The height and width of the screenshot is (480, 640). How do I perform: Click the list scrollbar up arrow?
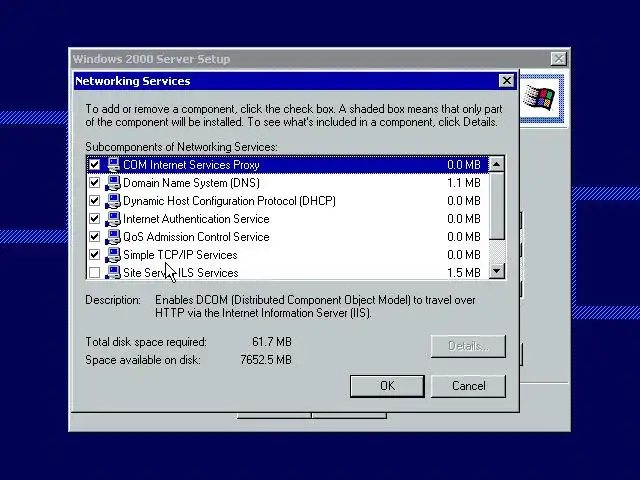pyautogui.click(x=497, y=164)
